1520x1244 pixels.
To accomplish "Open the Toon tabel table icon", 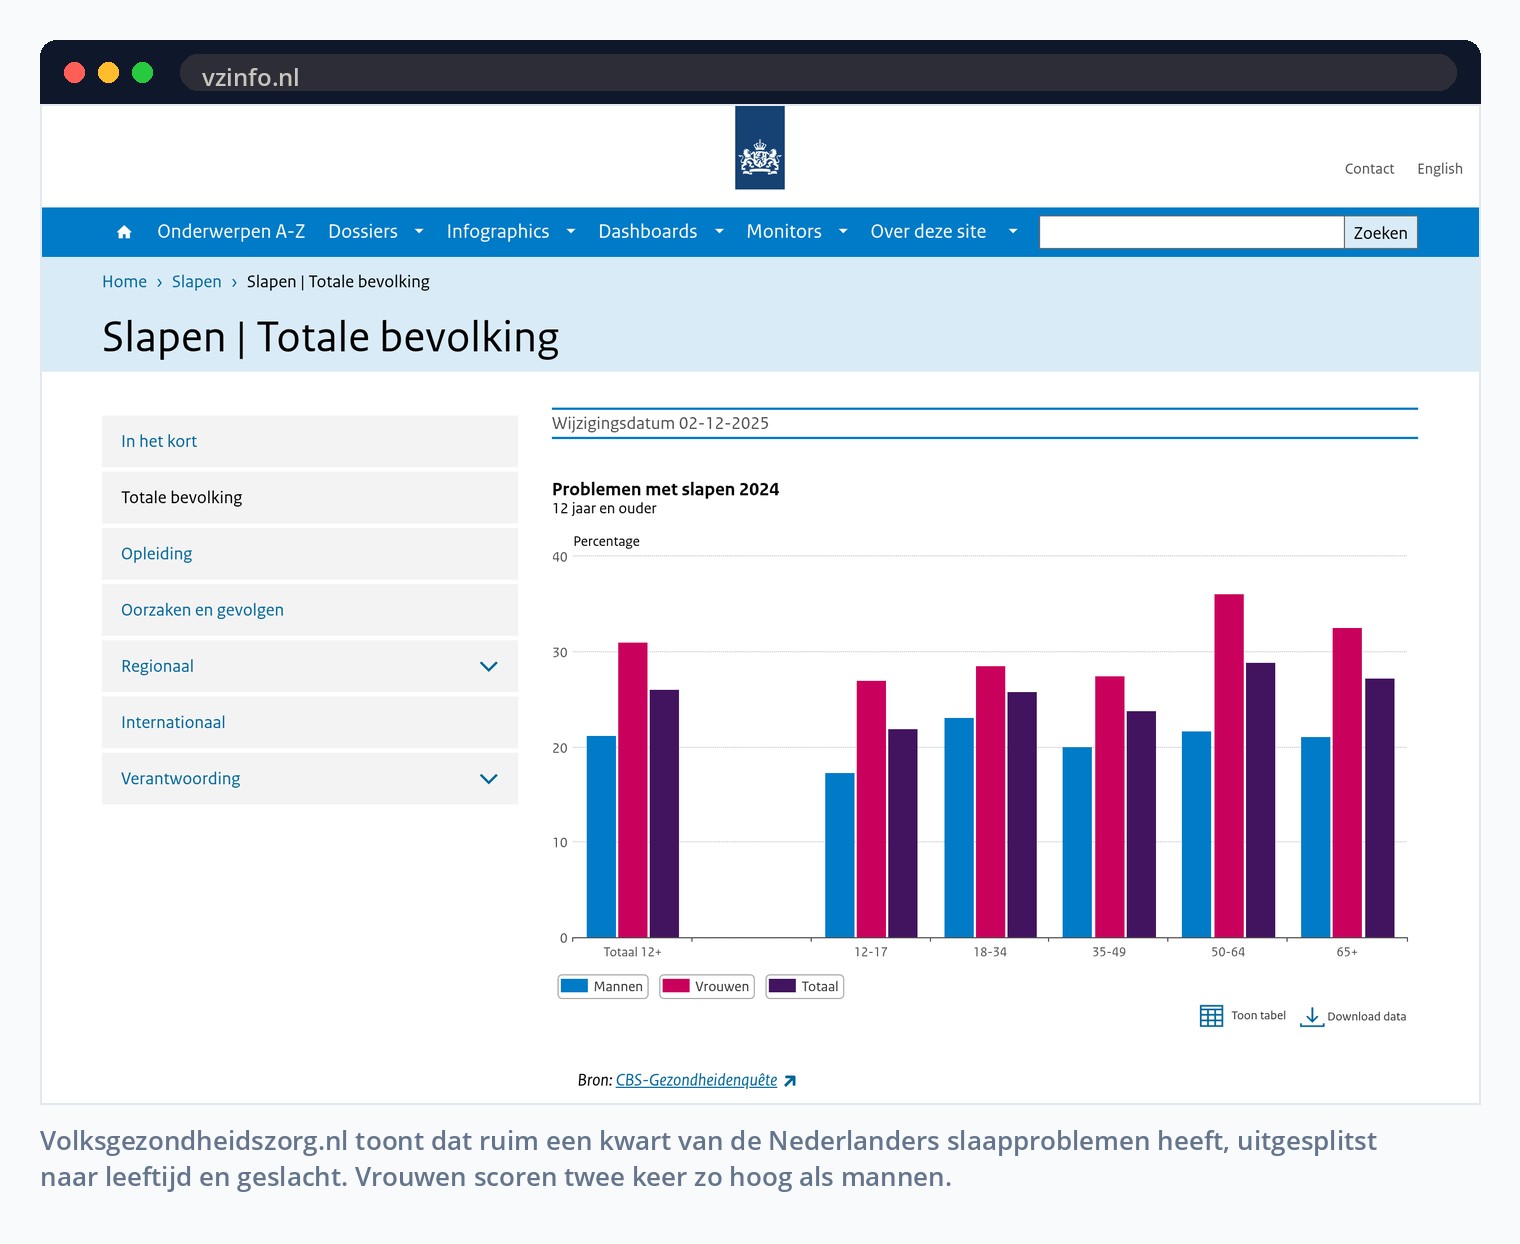I will 1211,1016.
